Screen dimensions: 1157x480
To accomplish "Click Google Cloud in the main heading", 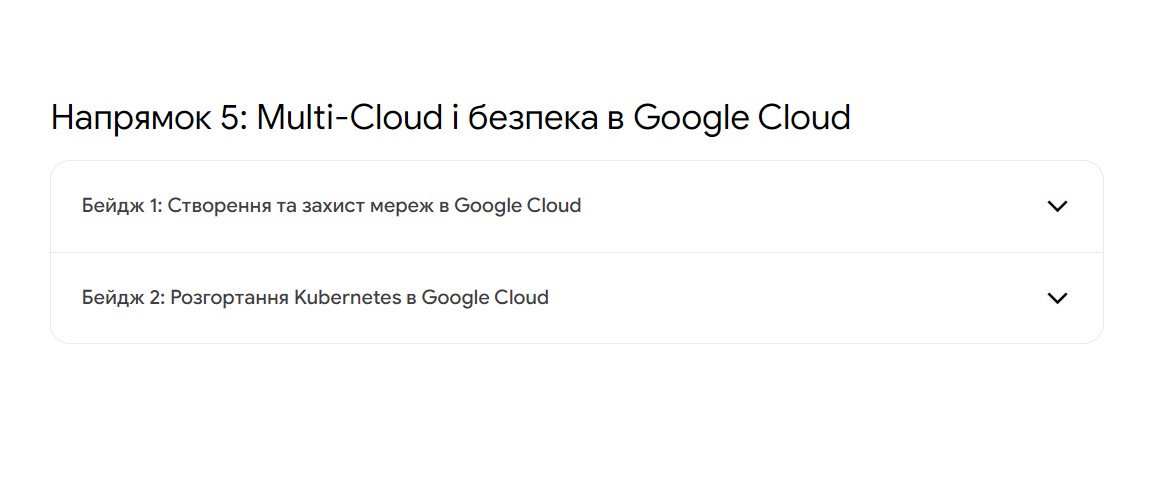I will [742, 118].
